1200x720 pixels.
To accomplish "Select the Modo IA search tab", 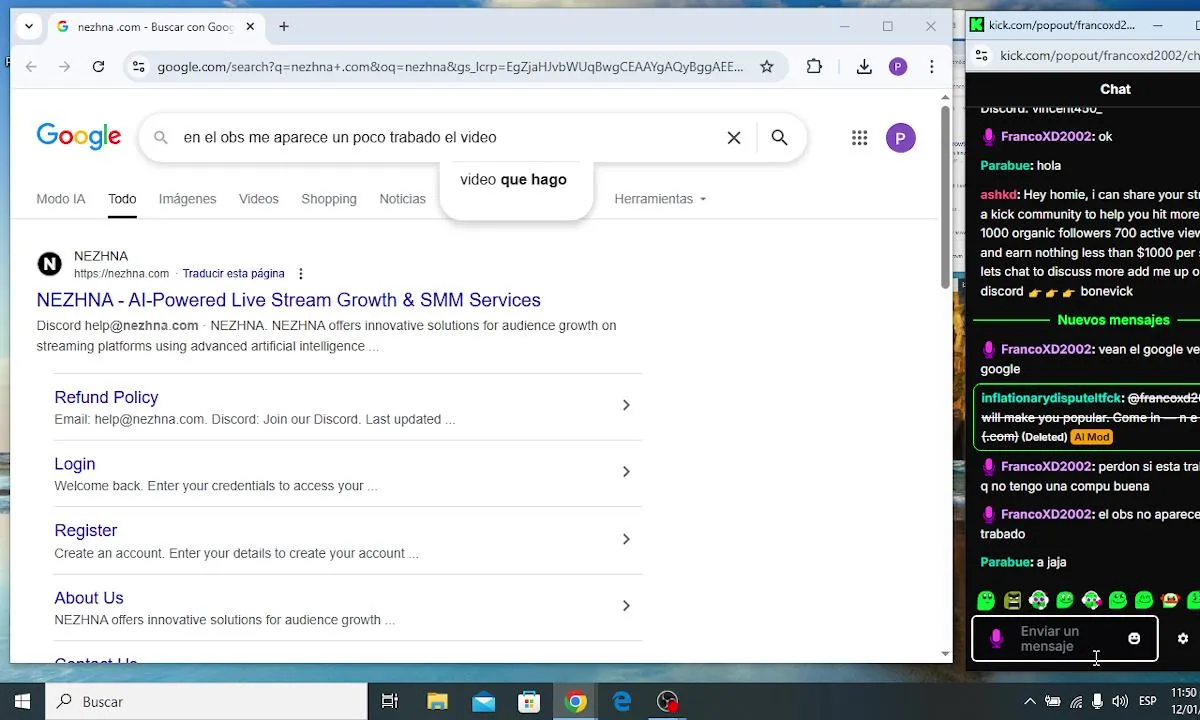I will coord(61,199).
